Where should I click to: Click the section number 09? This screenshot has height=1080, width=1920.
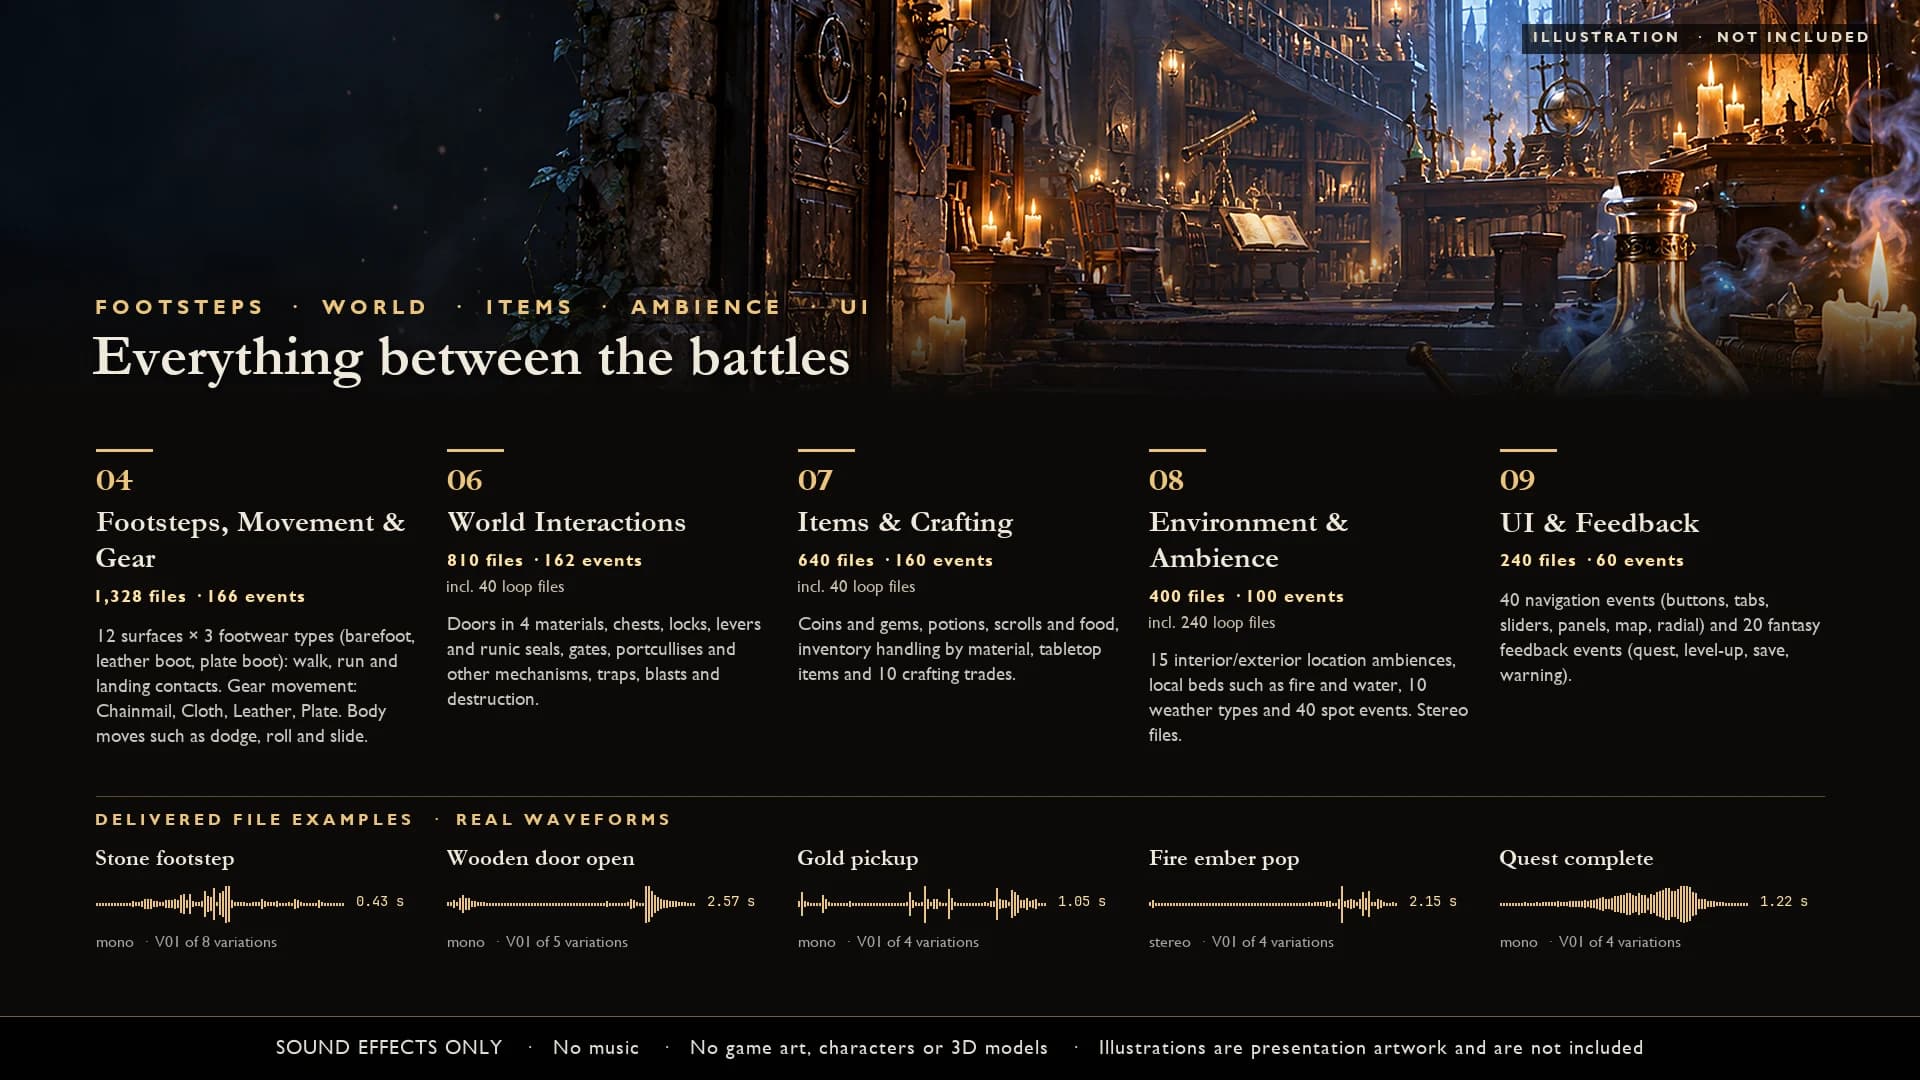pos(1517,480)
